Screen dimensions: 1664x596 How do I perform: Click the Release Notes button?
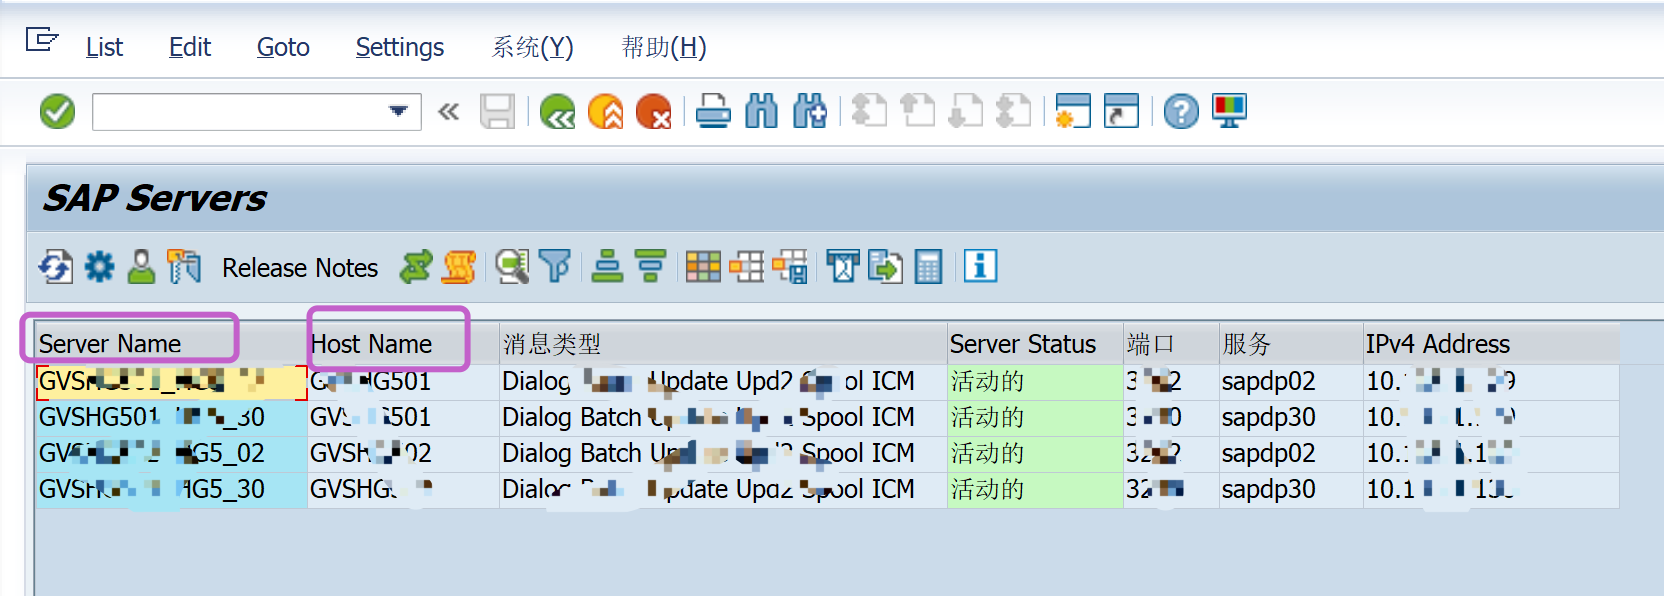(300, 268)
